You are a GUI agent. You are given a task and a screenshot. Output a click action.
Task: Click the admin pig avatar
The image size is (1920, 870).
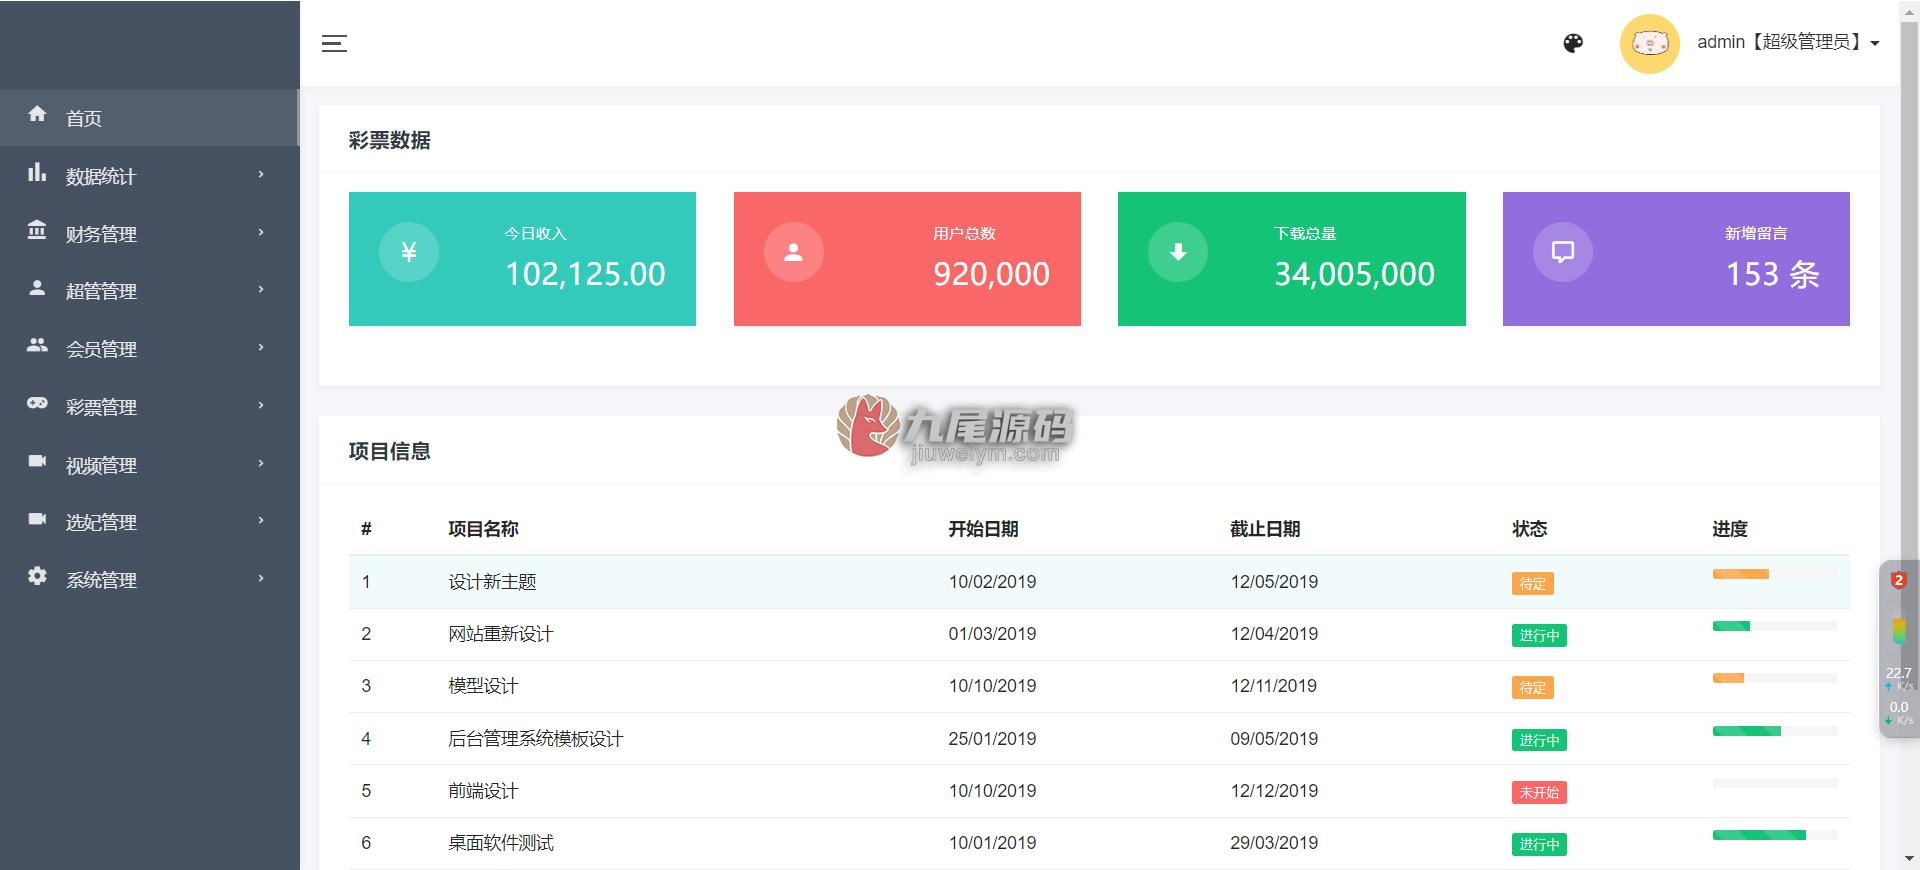(x=1649, y=43)
